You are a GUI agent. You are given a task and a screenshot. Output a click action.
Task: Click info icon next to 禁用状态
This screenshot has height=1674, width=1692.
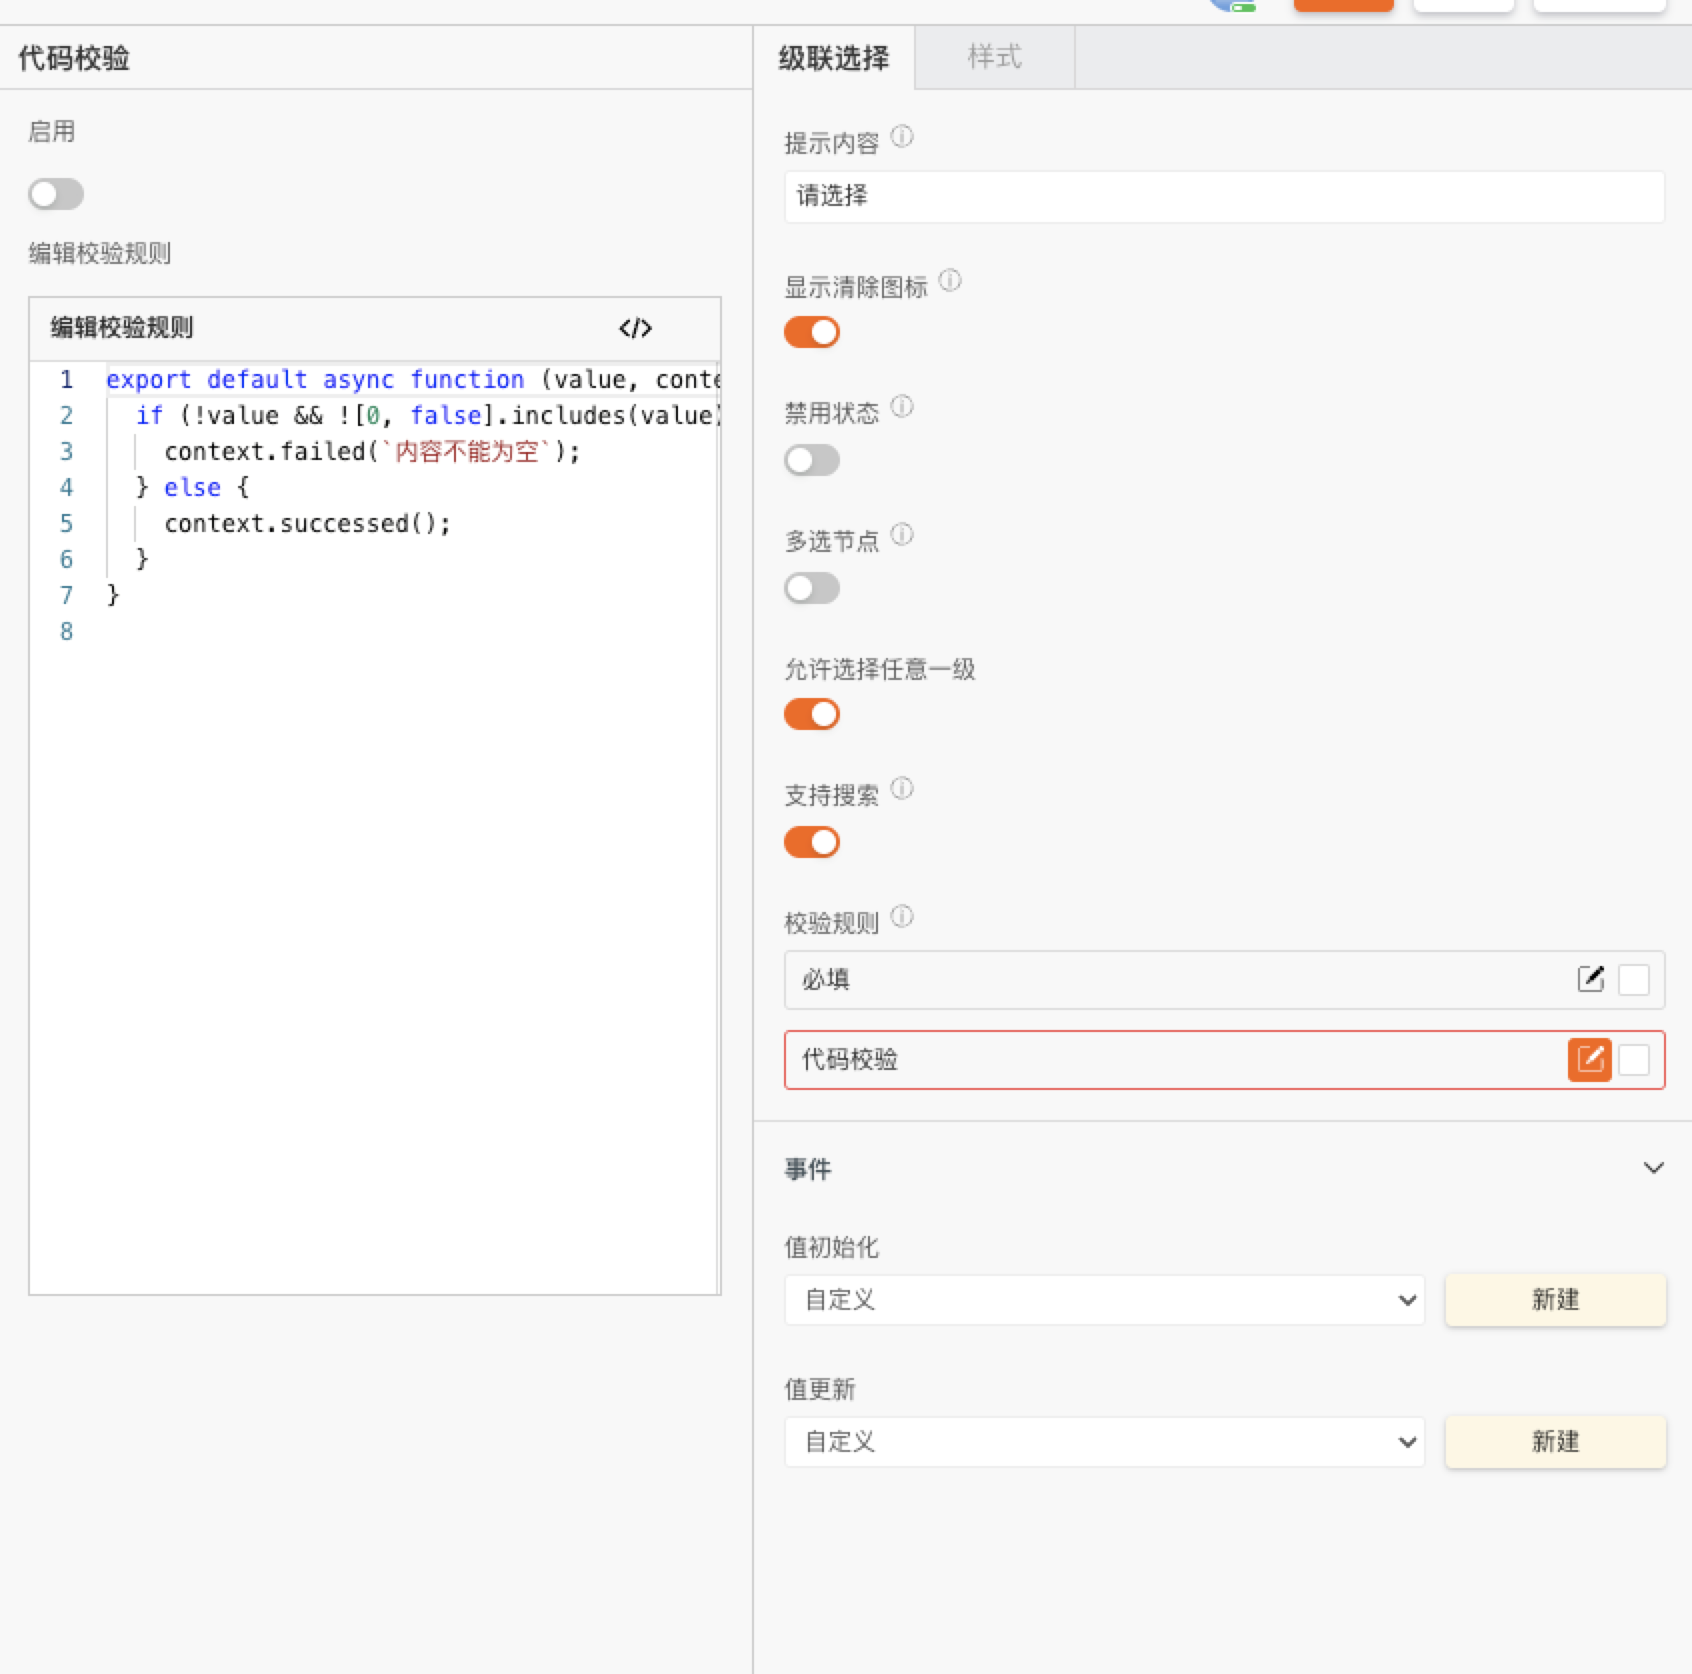(902, 406)
